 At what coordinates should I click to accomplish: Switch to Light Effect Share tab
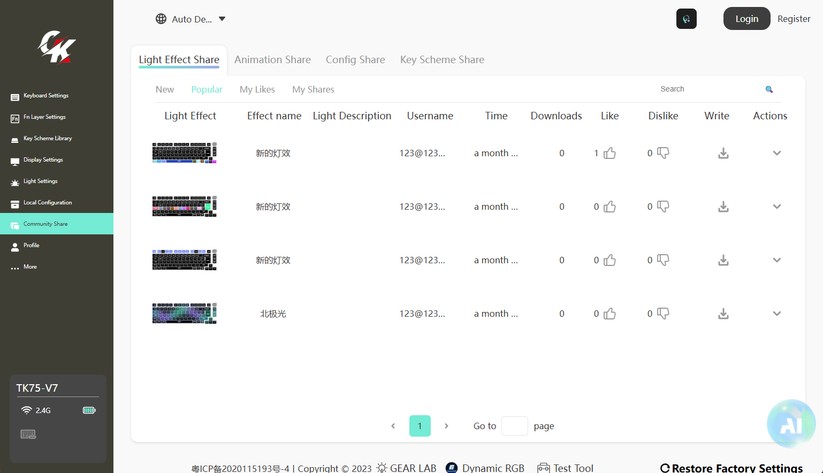click(179, 60)
